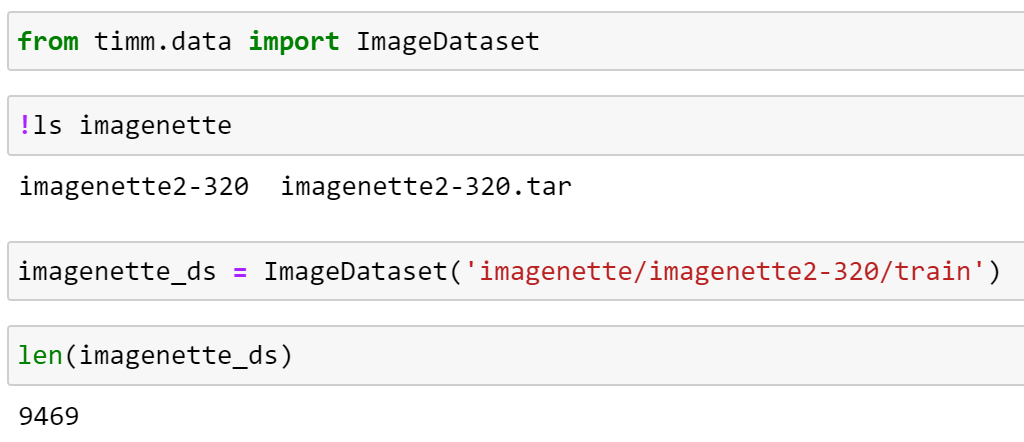Focus the empty area of the import cell
1024x442 pixels.
(780, 42)
